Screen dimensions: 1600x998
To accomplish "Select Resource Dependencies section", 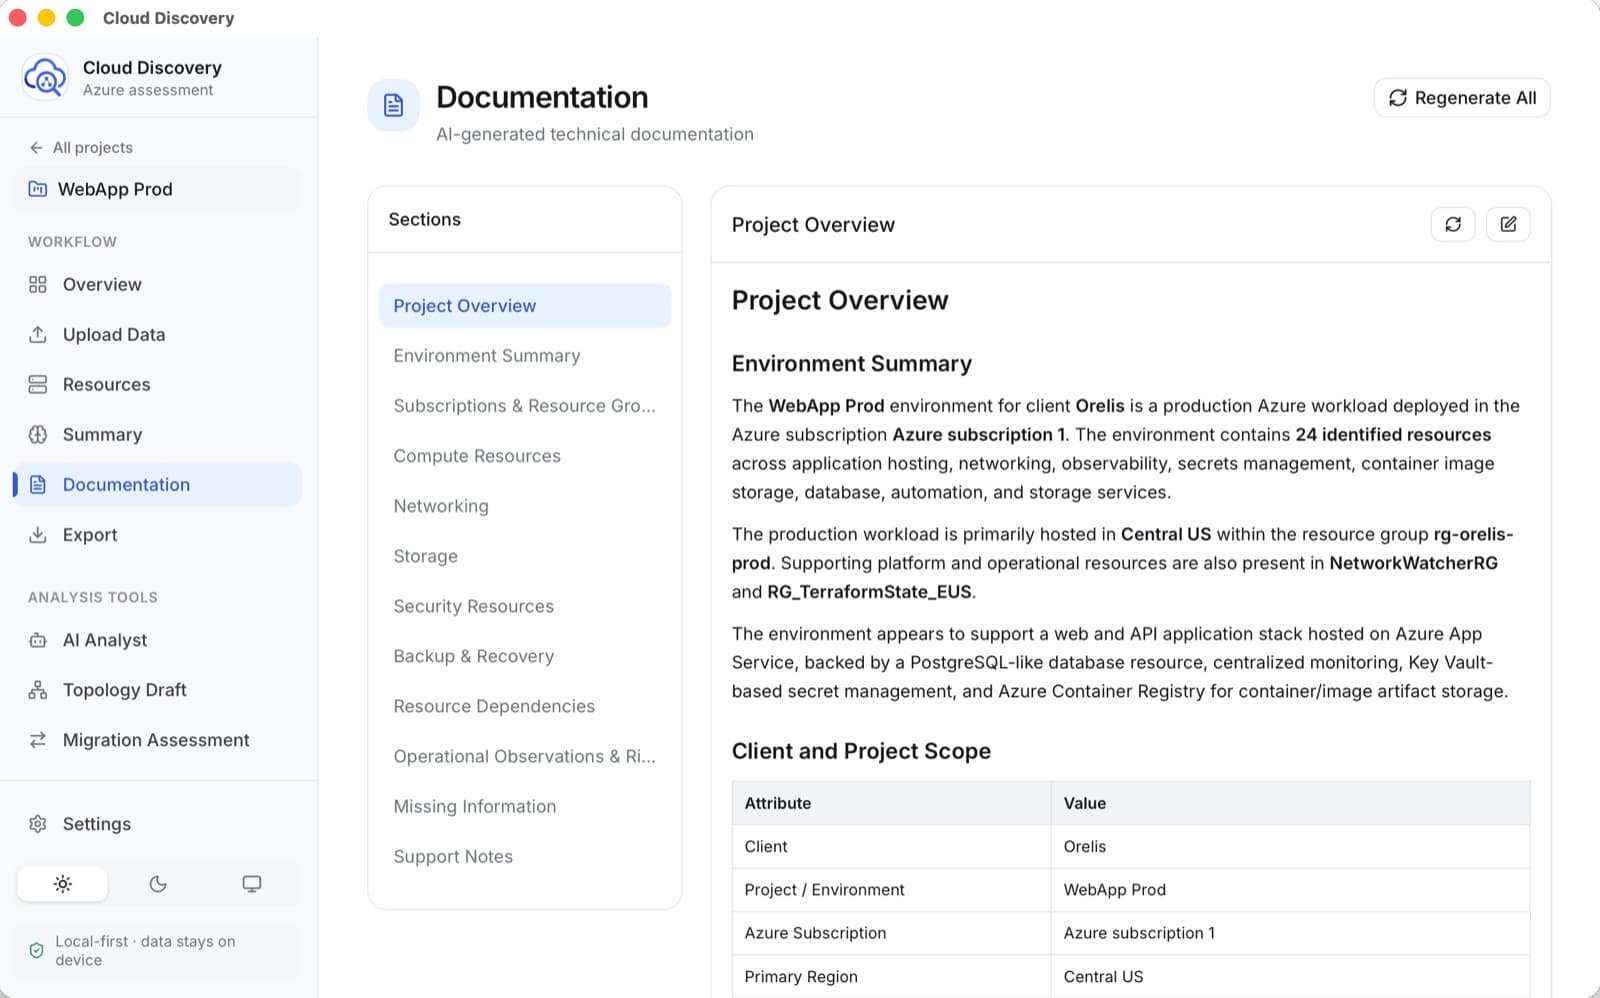I will coord(525,706).
